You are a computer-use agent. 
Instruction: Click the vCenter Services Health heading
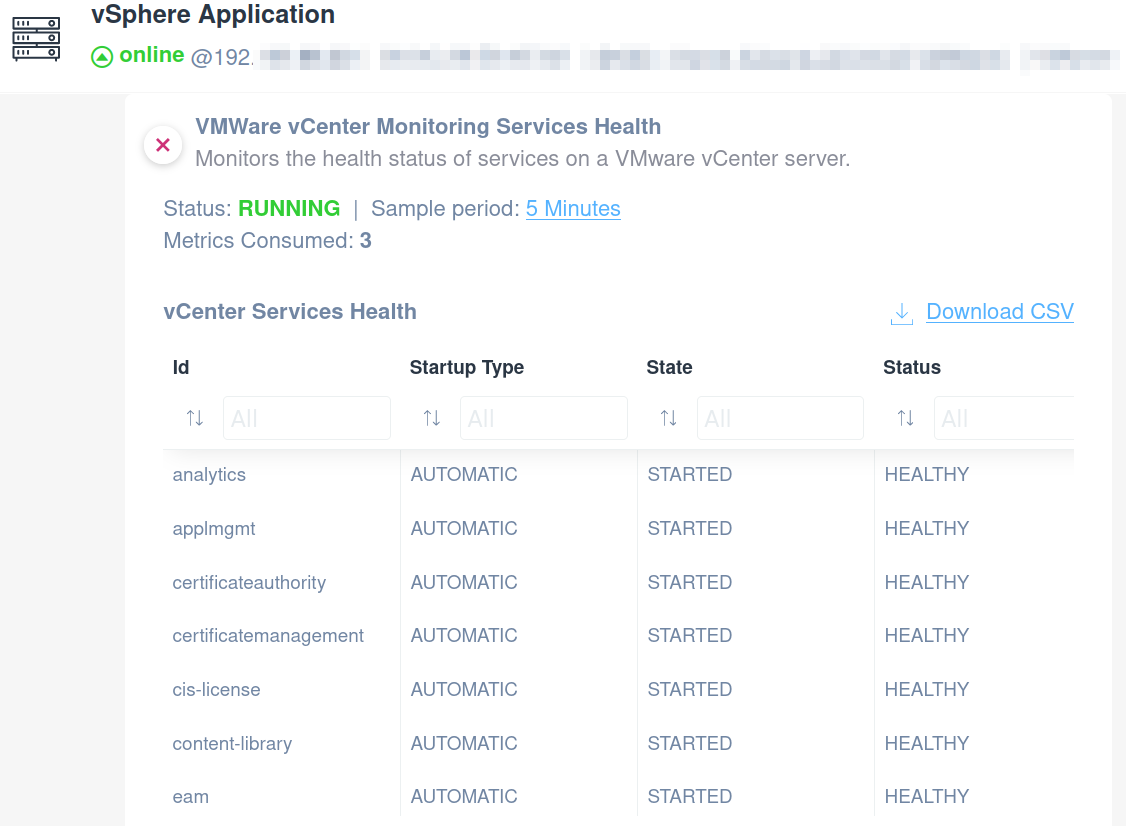[290, 312]
